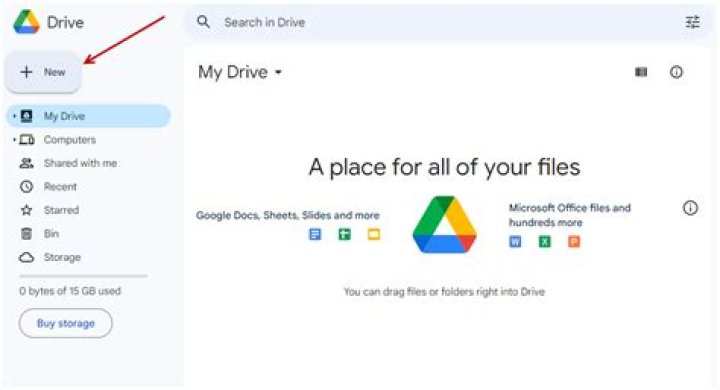
Task: Click the My Drive sidebar drive icon
Action: point(27,116)
